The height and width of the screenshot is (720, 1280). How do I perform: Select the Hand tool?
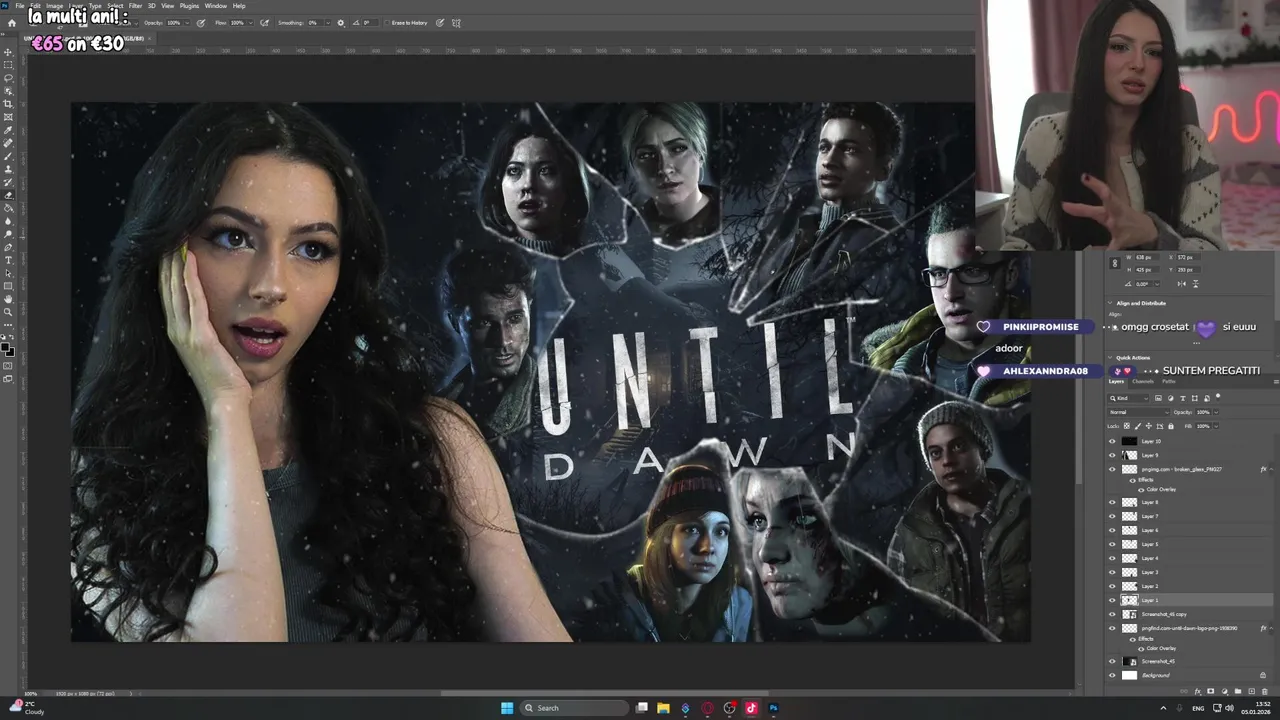pyautogui.click(x=8, y=299)
